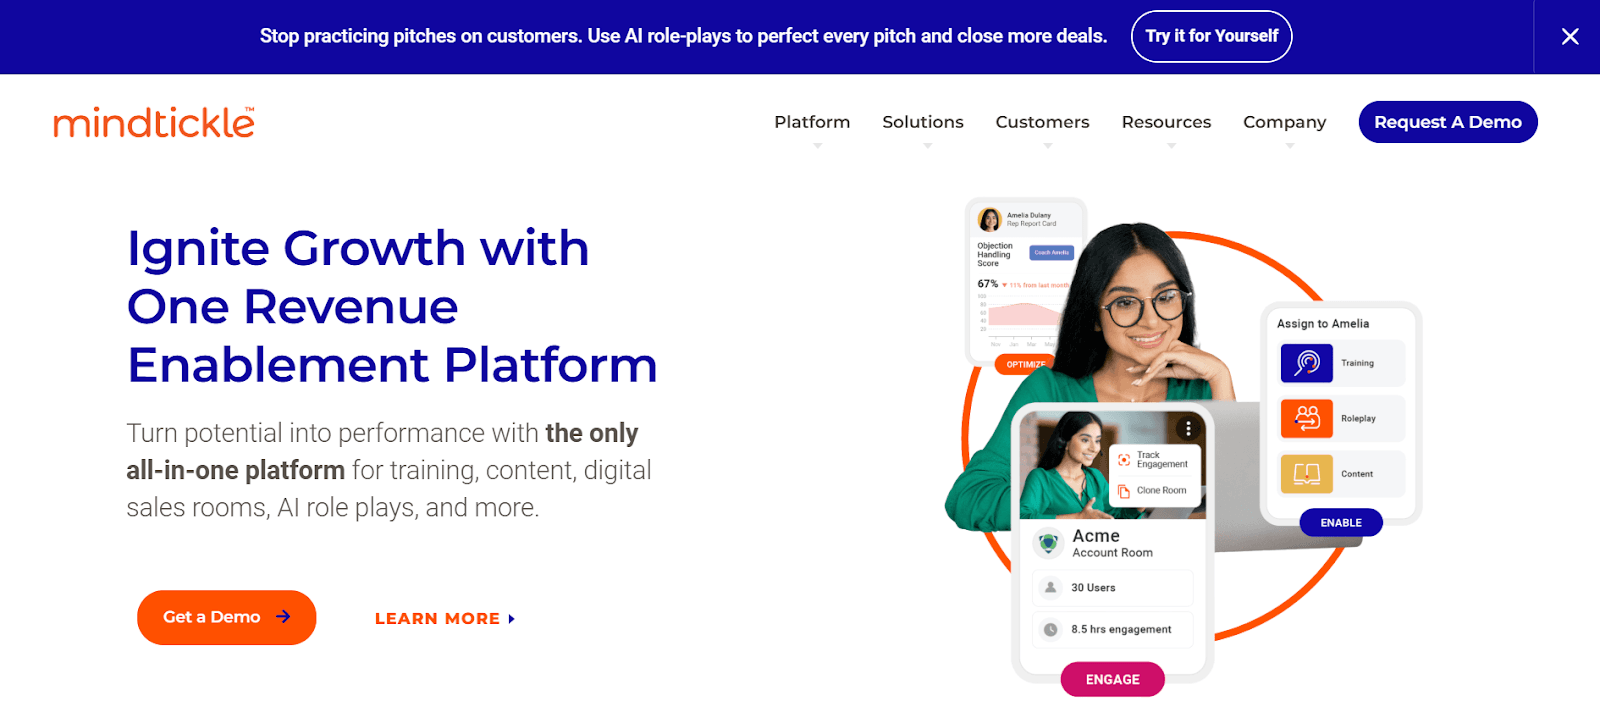Follow the Learn More link
The height and width of the screenshot is (718, 1600).
(437, 618)
